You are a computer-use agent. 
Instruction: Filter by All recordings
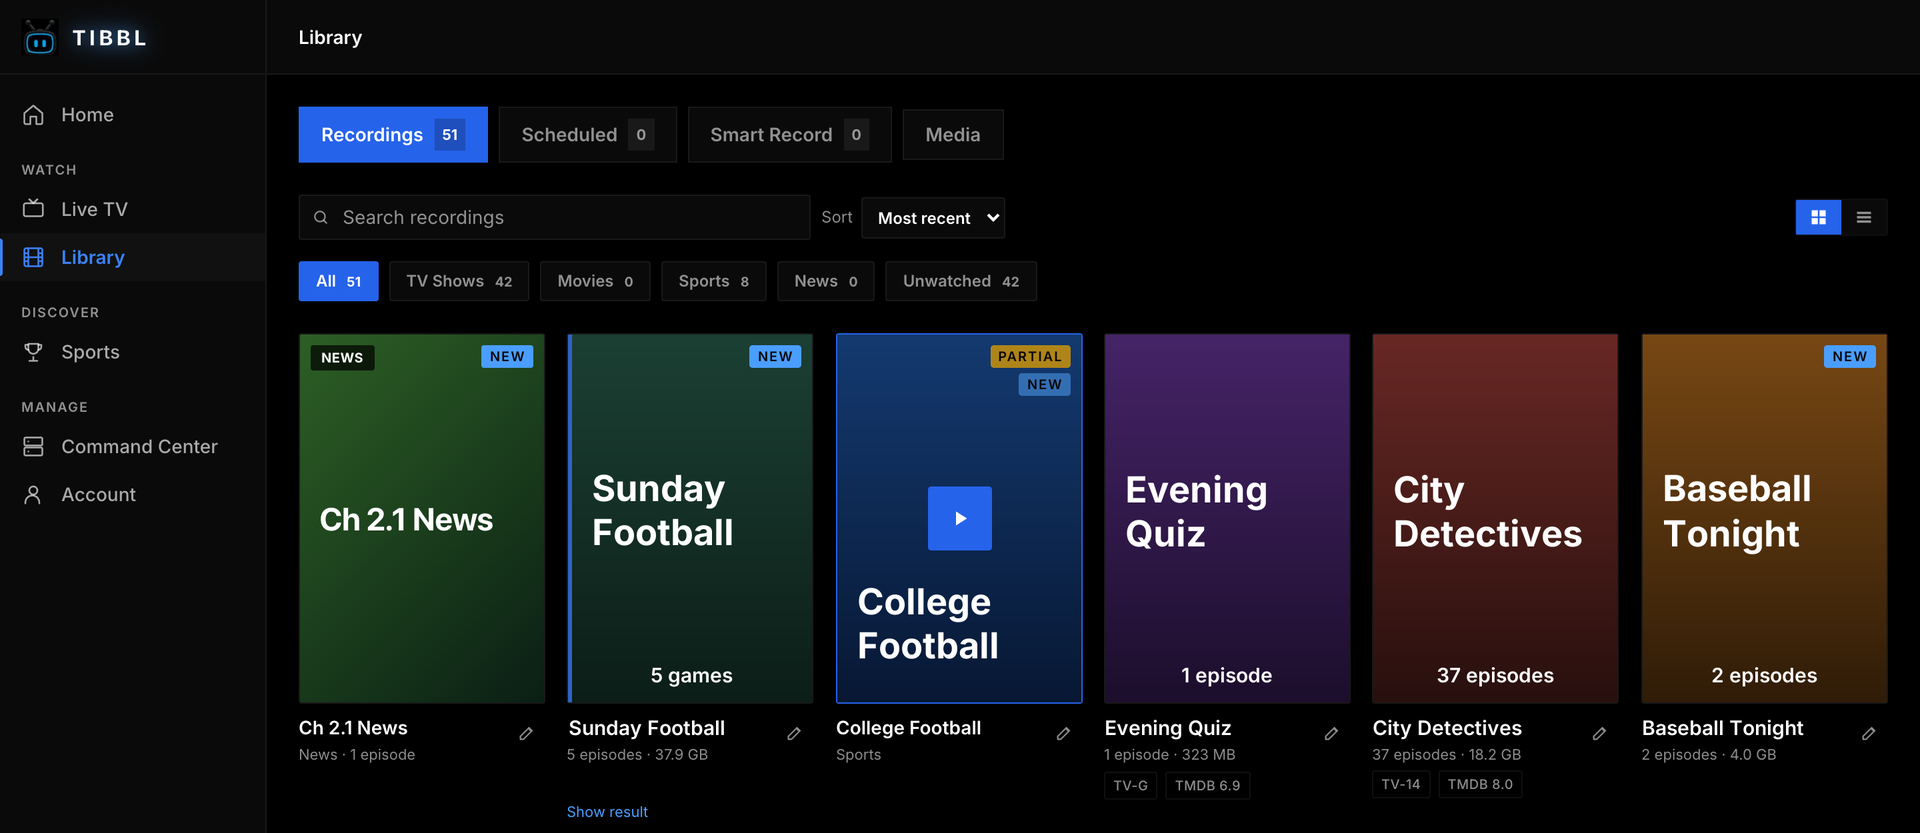click(338, 281)
